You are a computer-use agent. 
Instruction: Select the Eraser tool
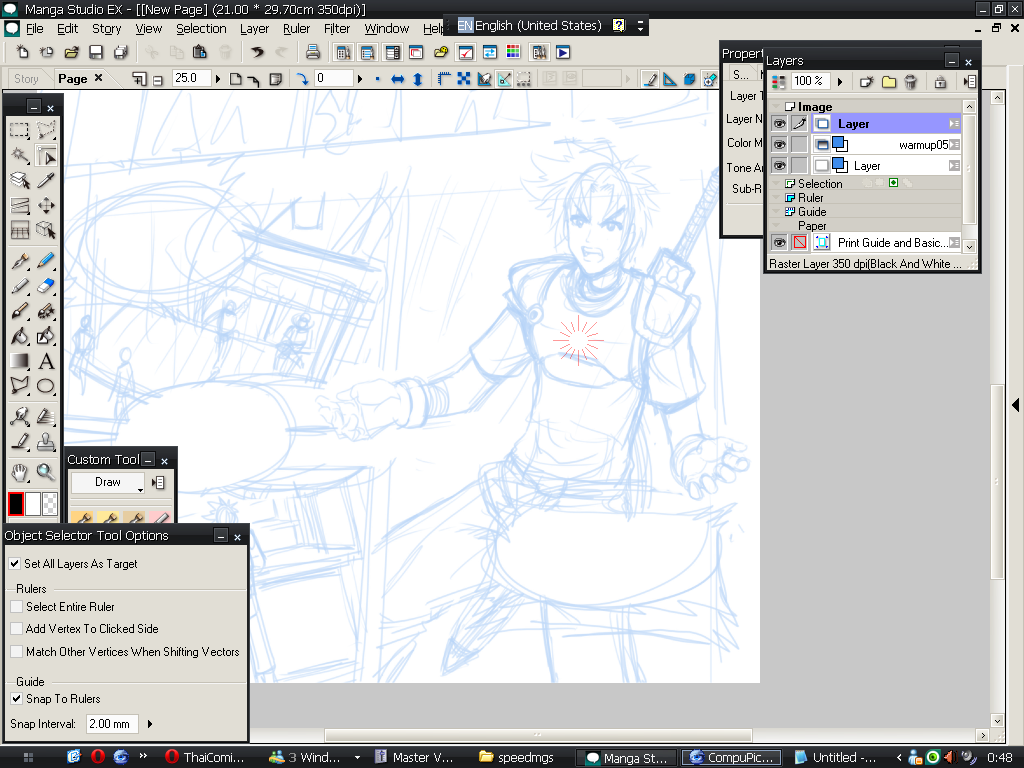46,286
